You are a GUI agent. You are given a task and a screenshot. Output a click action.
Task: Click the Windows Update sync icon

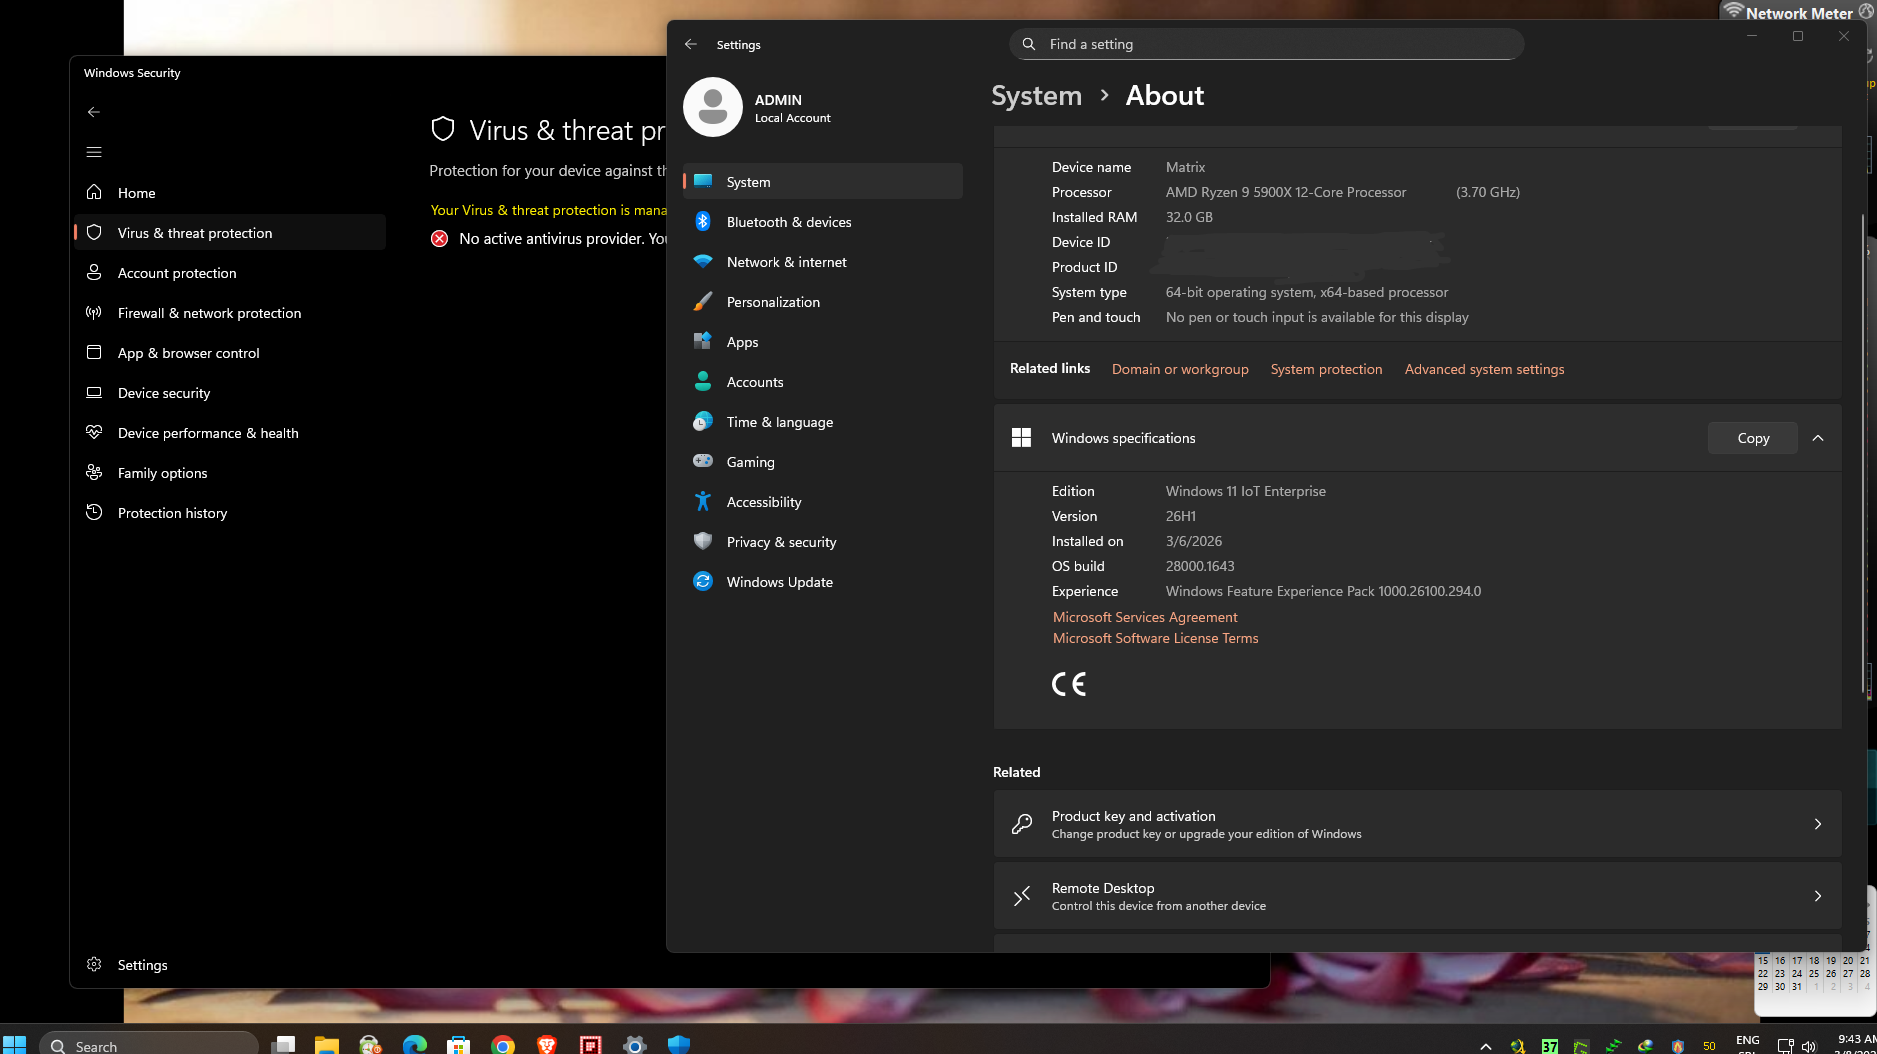click(x=703, y=581)
